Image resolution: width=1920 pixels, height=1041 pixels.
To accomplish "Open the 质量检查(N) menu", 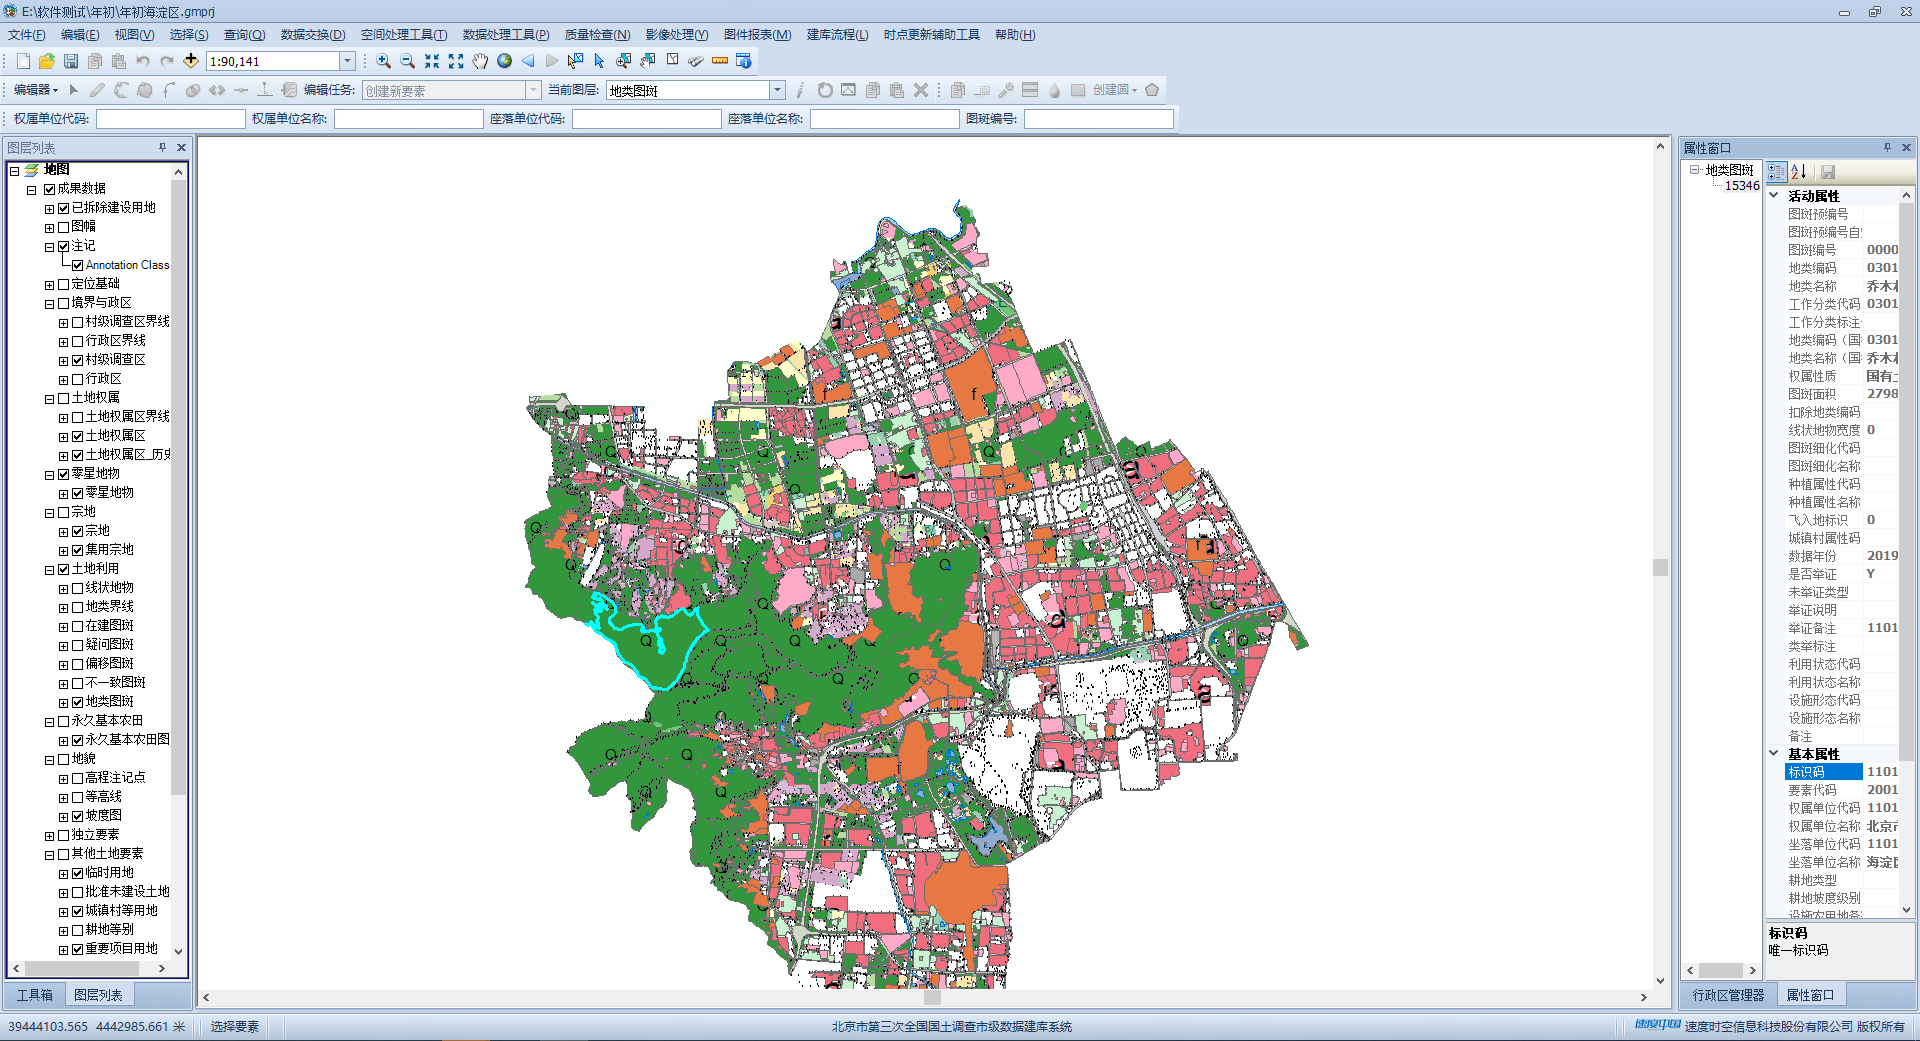I will [x=597, y=34].
